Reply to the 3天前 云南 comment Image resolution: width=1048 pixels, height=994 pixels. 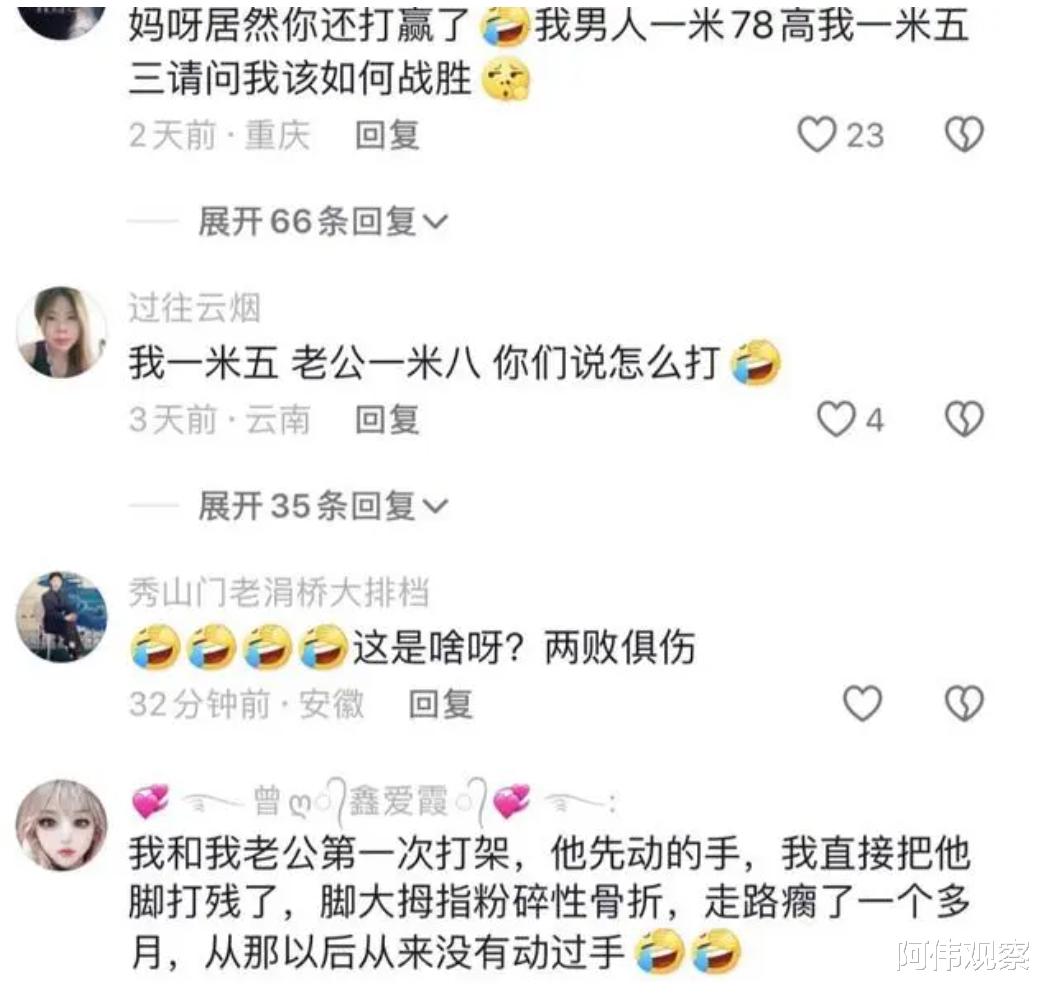point(387,420)
